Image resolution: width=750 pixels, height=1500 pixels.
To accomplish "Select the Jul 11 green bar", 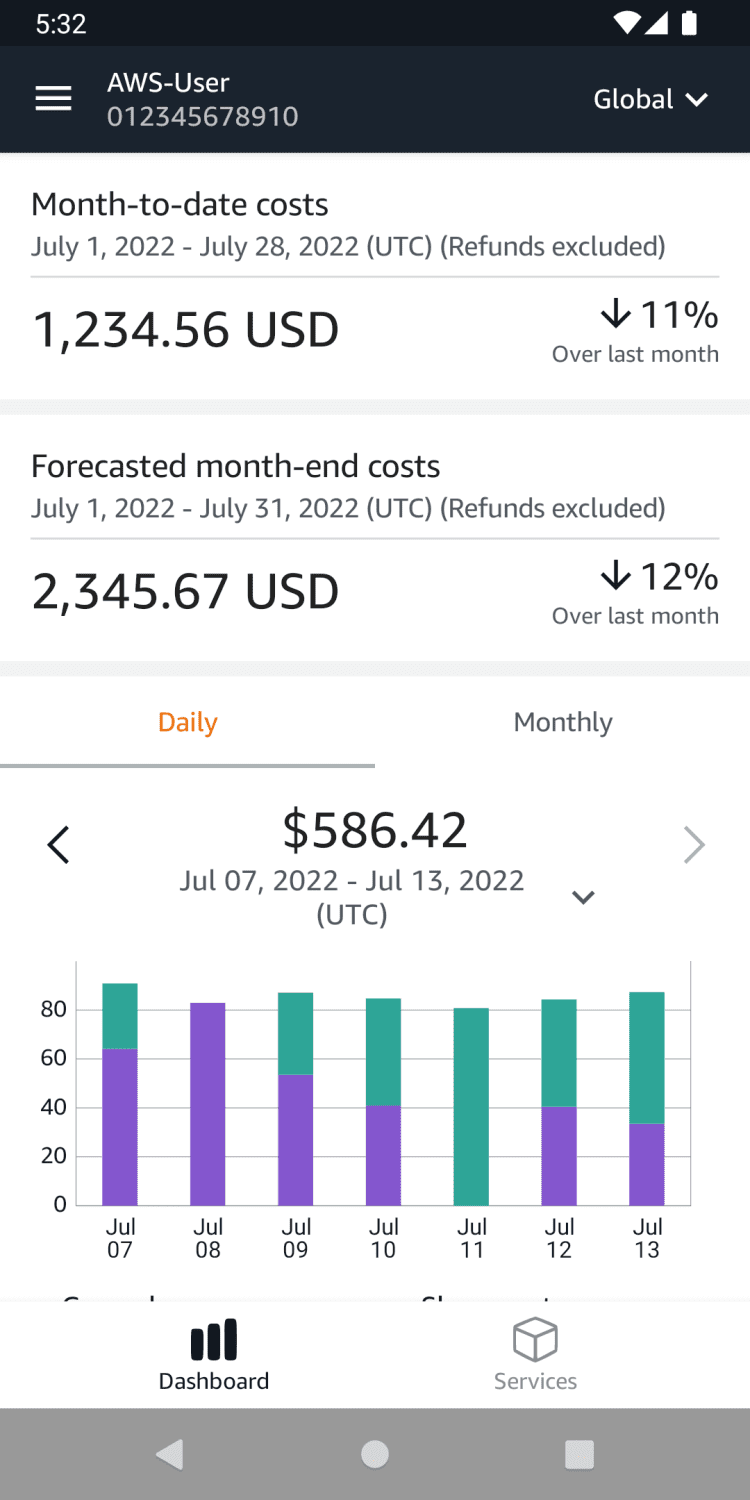I will (471, 1106).
